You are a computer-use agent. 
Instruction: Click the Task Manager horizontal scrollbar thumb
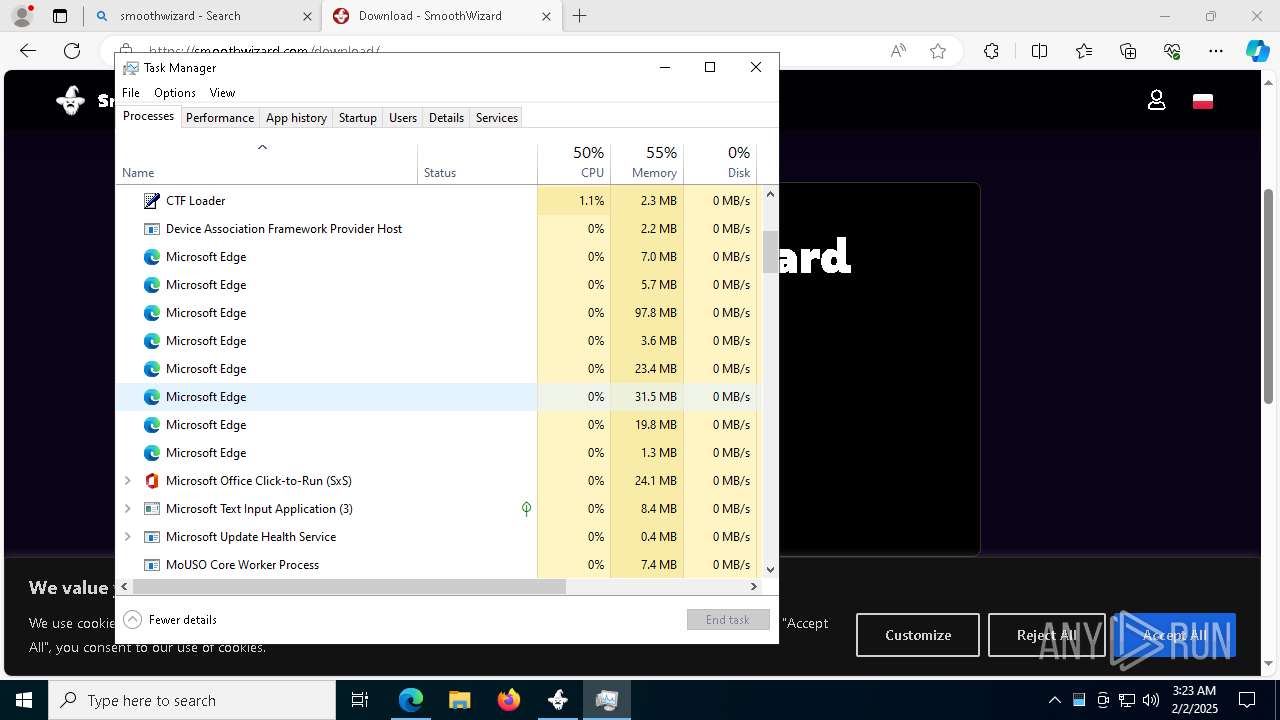[x=349, y=587]
